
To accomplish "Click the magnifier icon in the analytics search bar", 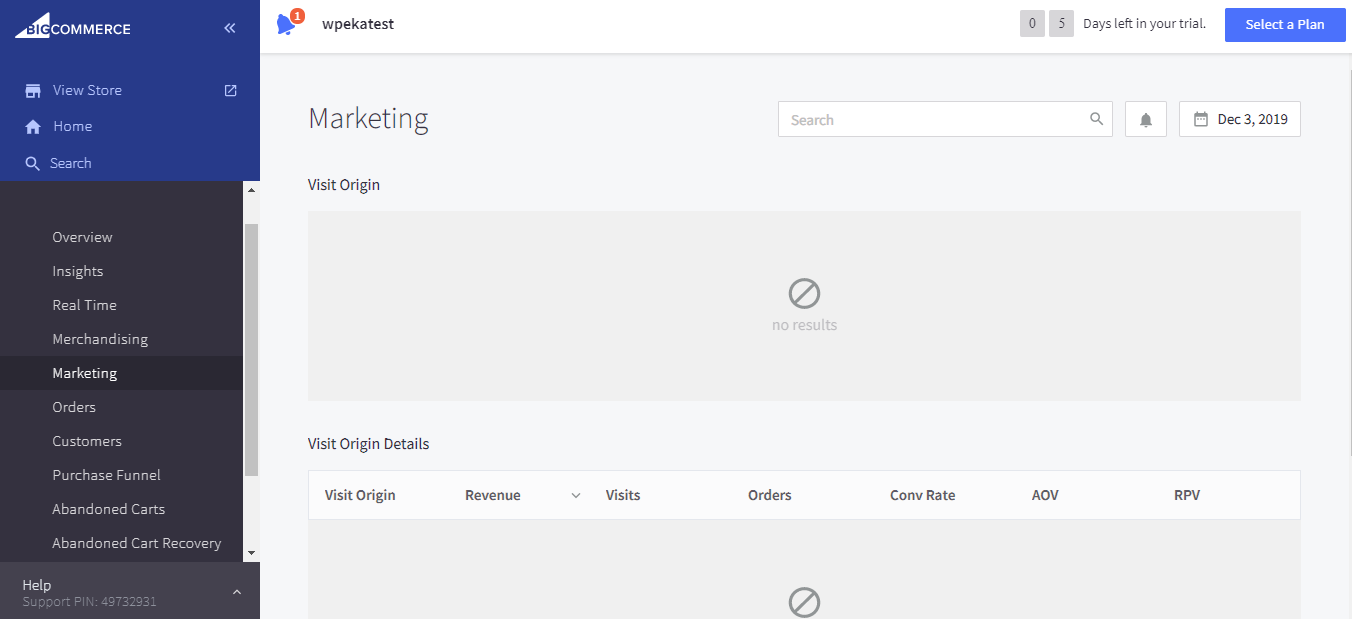I will pos(1096,118).
